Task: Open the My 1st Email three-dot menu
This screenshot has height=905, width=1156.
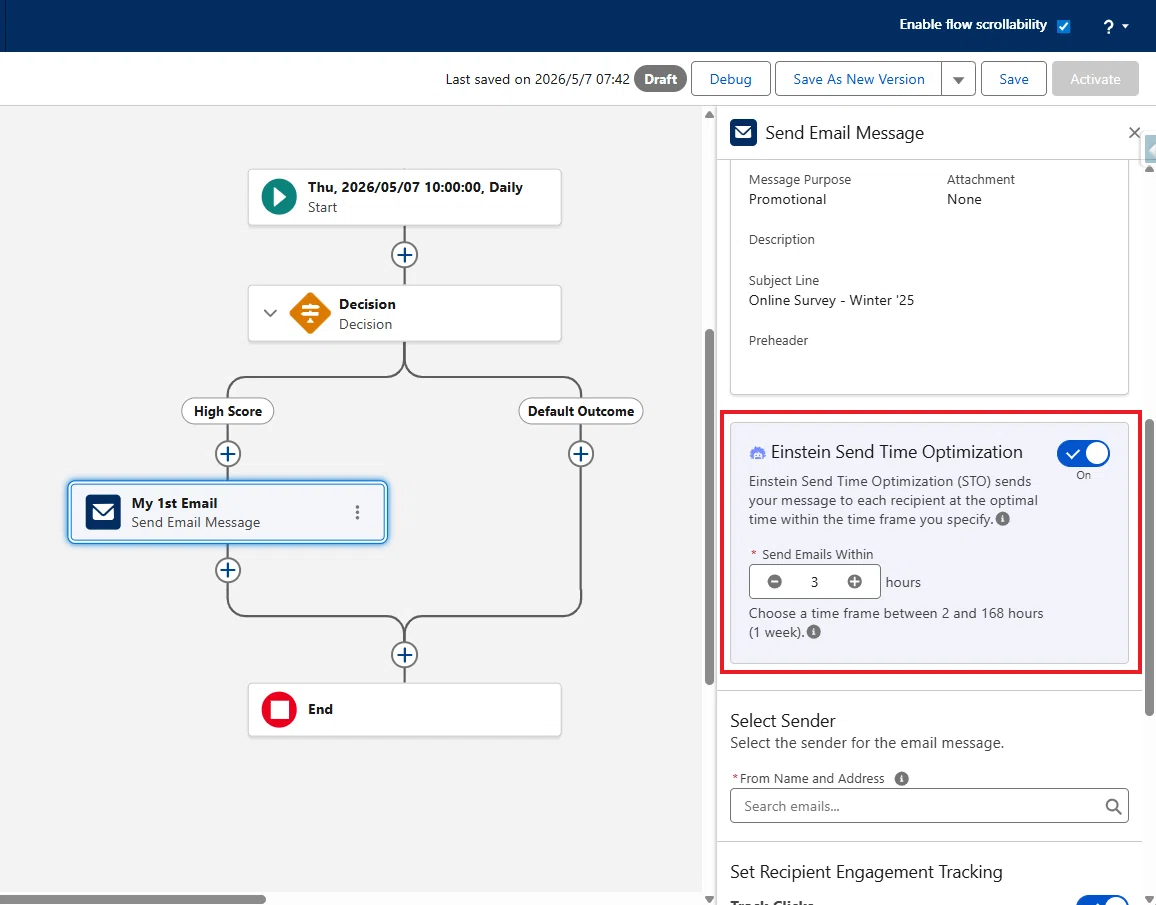Action: 357,512
